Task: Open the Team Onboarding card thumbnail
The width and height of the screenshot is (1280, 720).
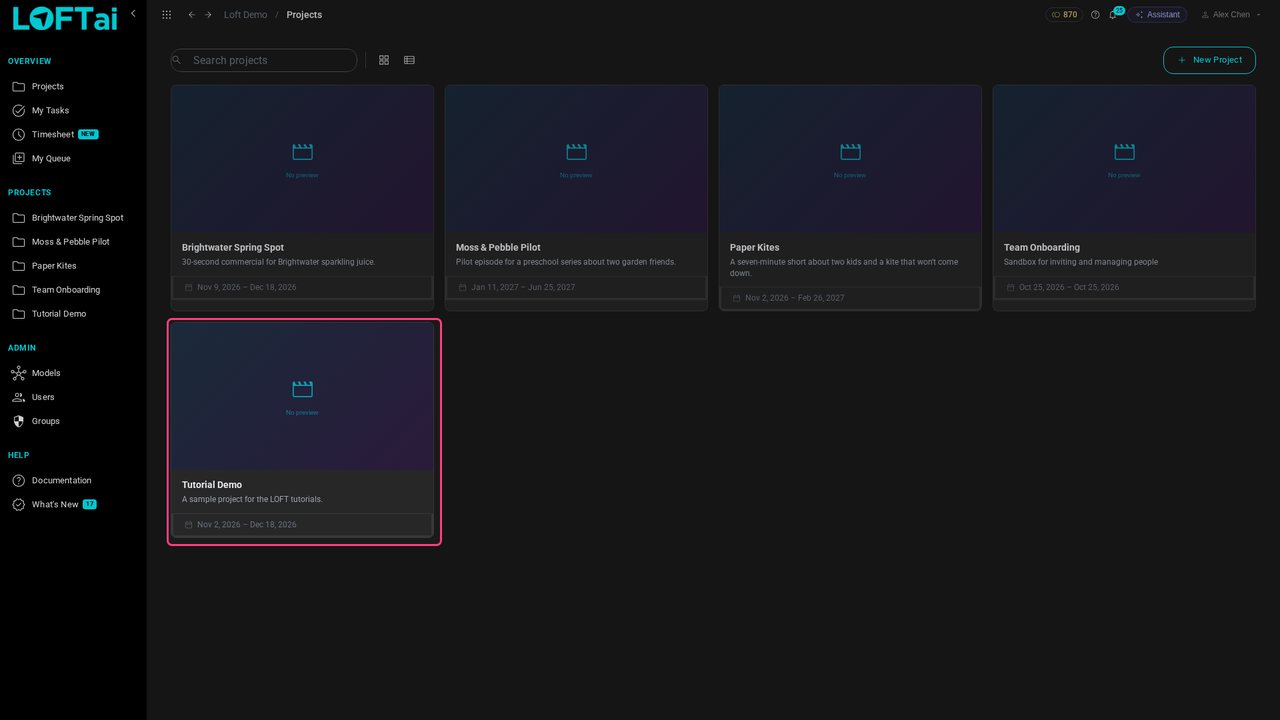Action: 1124,159
